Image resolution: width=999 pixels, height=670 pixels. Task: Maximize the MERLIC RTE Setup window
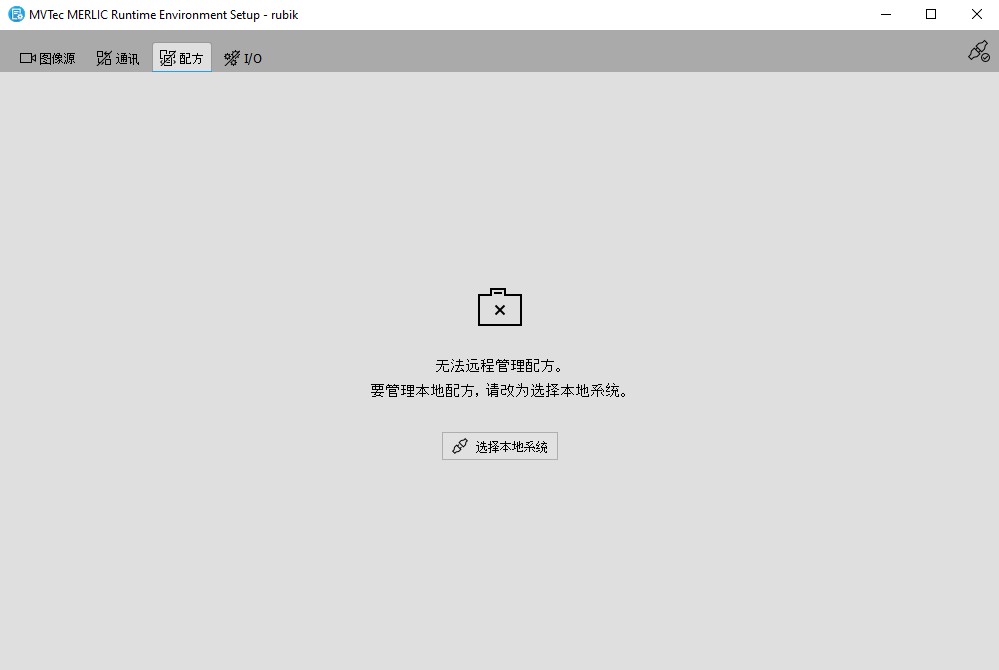[x=931, y=14]
